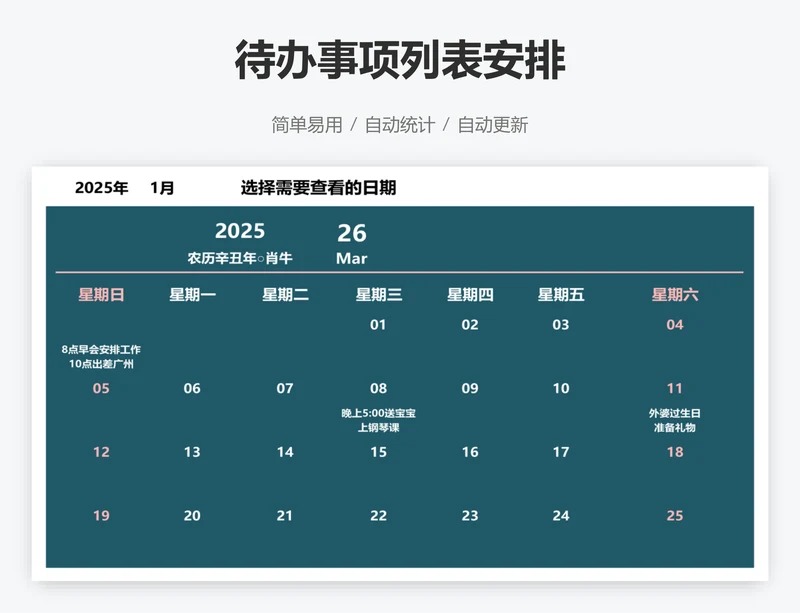Select calendar date 21

[x=285, y=516]
